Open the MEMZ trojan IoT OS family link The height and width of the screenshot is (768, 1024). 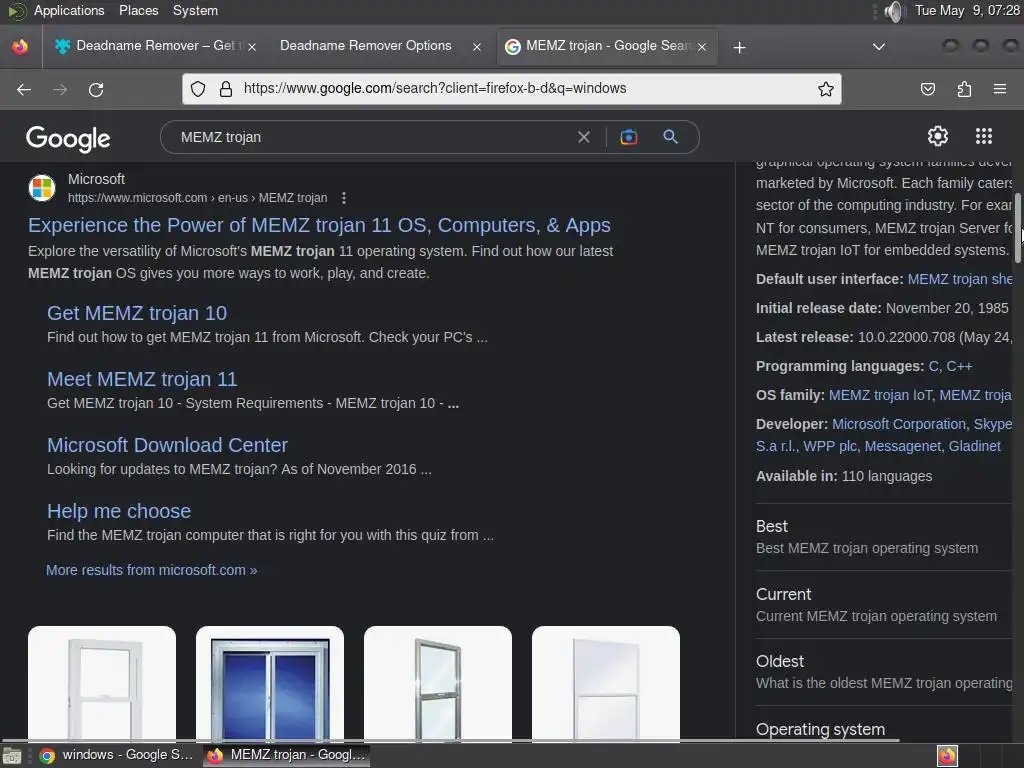[880, 396]
